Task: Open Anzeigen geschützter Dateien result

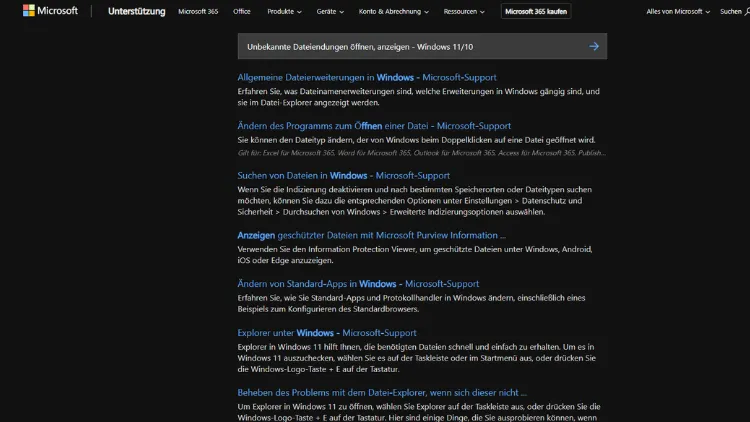Action: tap(371, 235)
